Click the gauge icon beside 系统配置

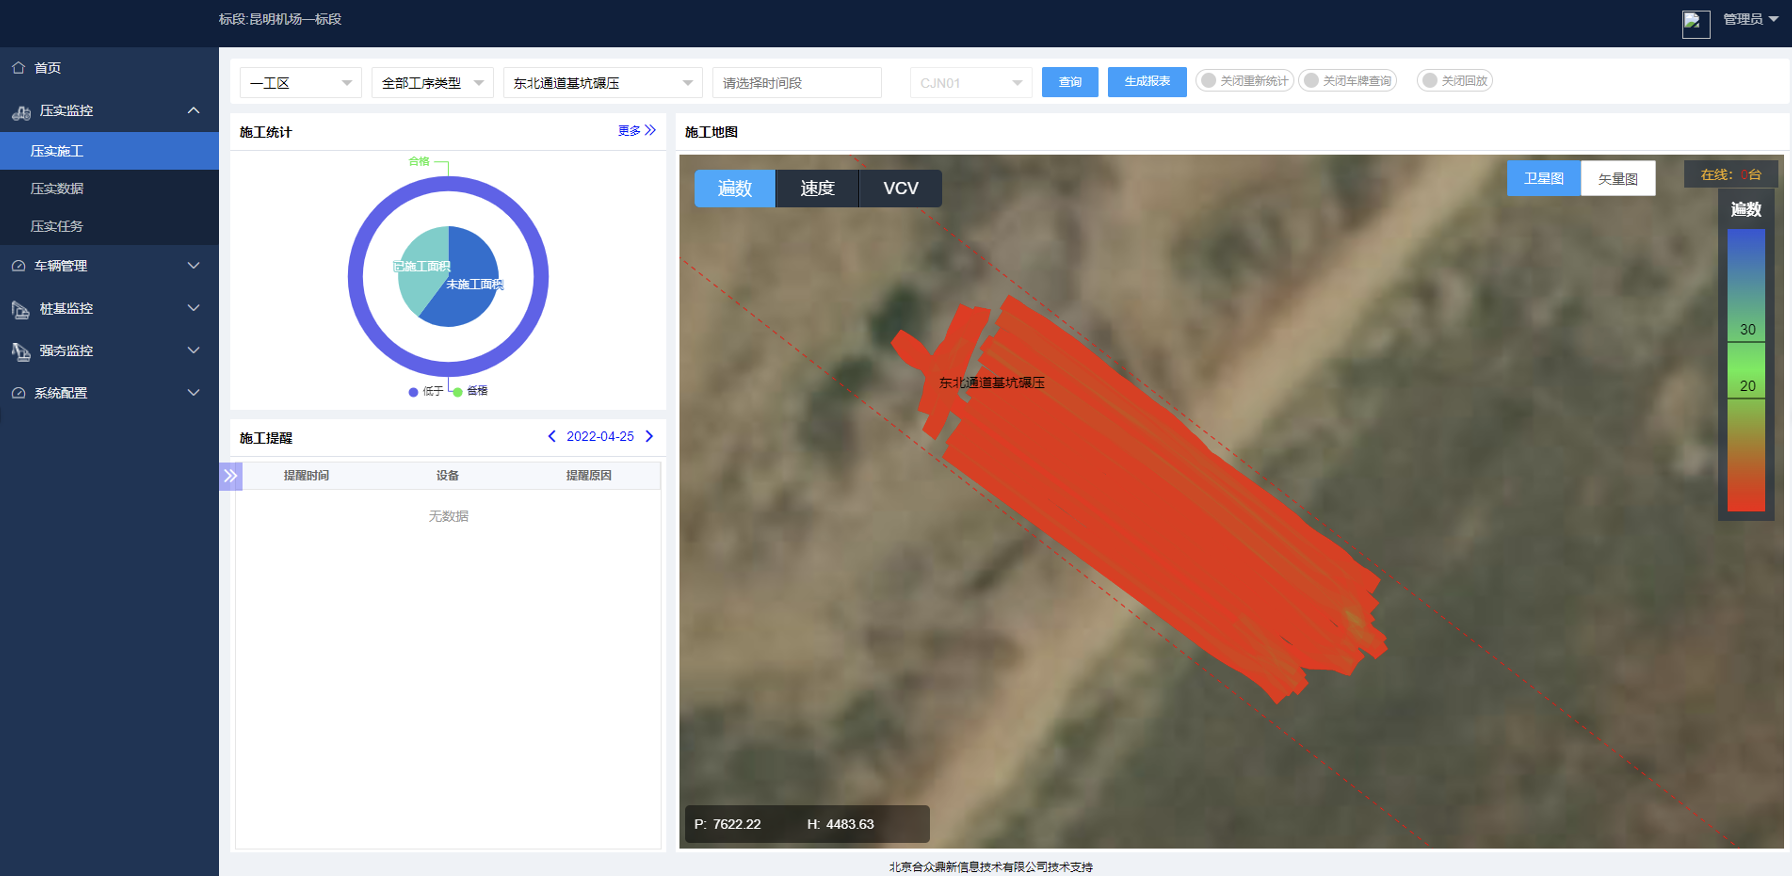(19, 394)
